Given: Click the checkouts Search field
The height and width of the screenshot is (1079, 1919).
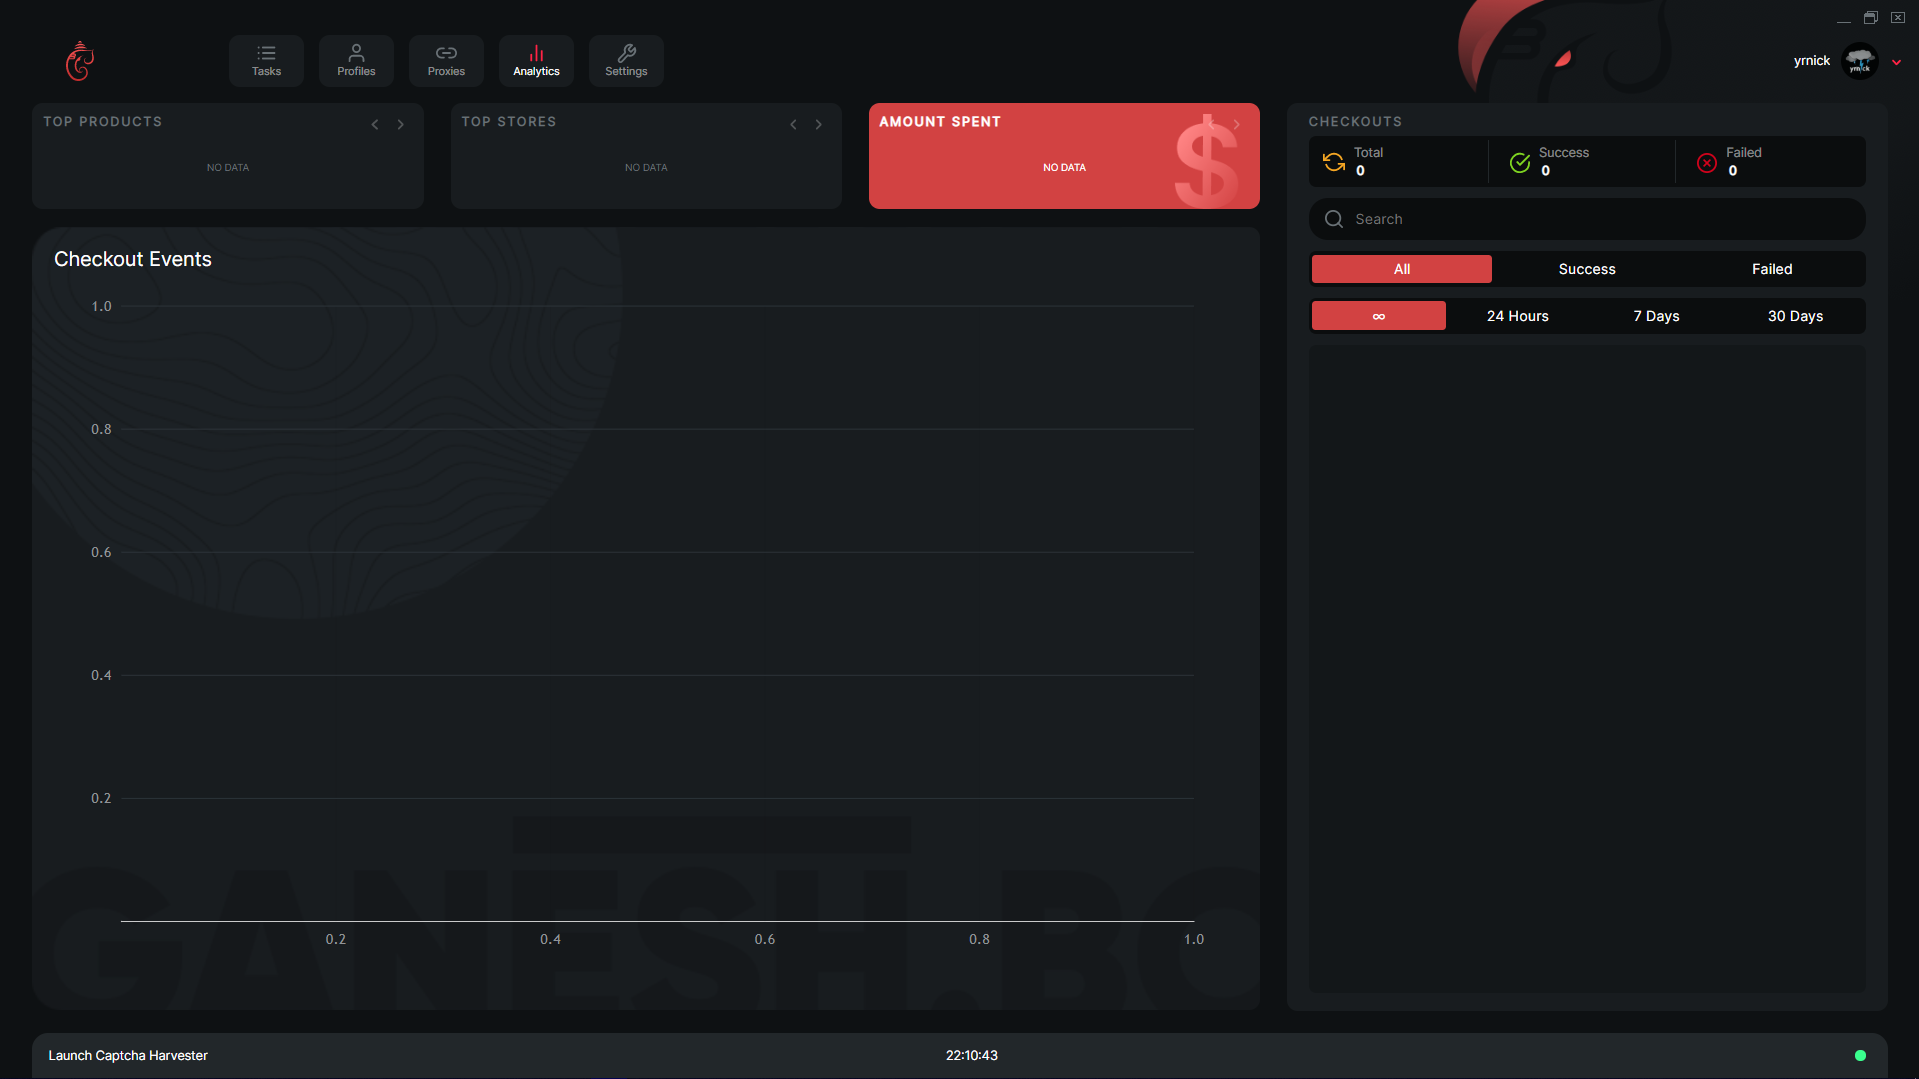Looking at the screenshot, I should point(1600,219).
